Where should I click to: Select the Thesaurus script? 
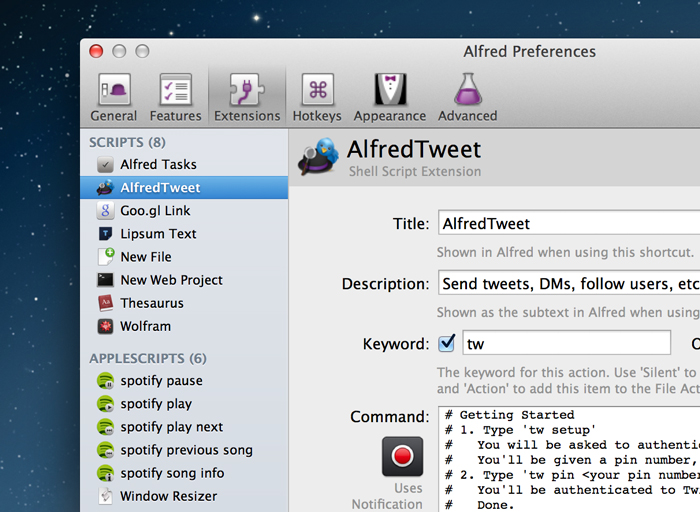pos(184,303)
